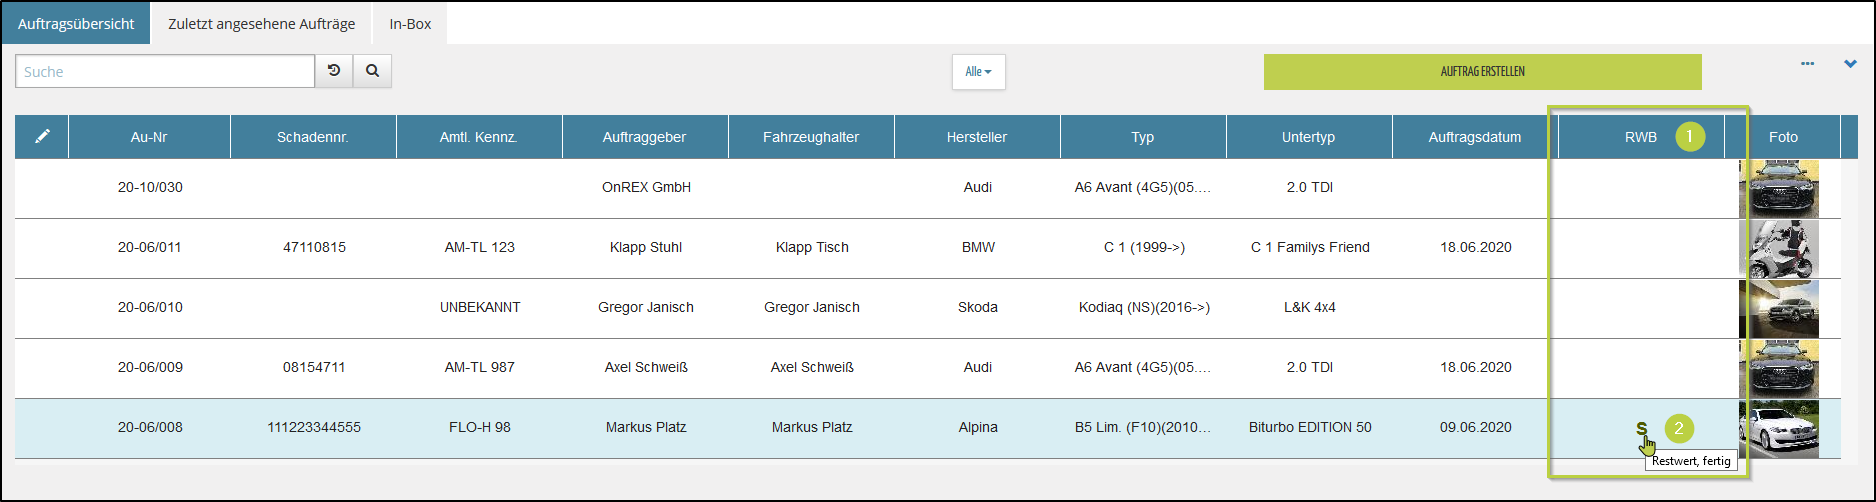Select the Auftragsübersicht tab
1876x502 pixels.
pos(76,24)
